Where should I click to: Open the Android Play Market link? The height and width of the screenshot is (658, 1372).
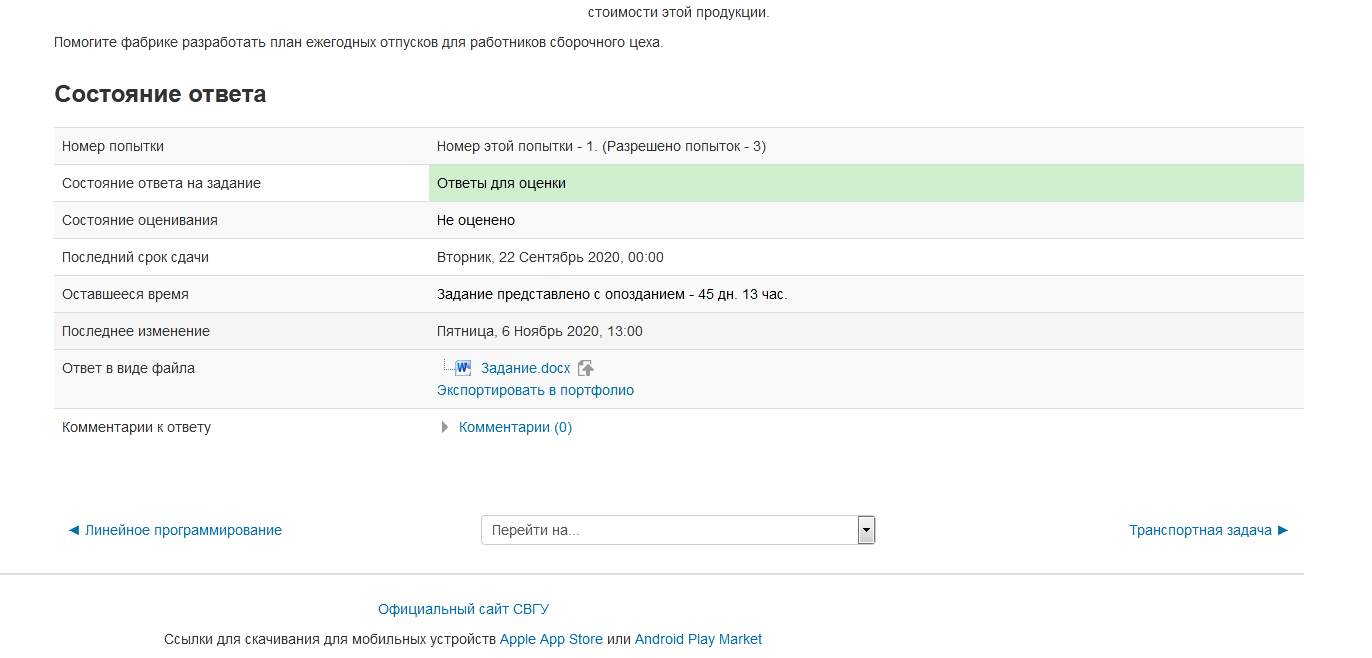pos(698,639)
